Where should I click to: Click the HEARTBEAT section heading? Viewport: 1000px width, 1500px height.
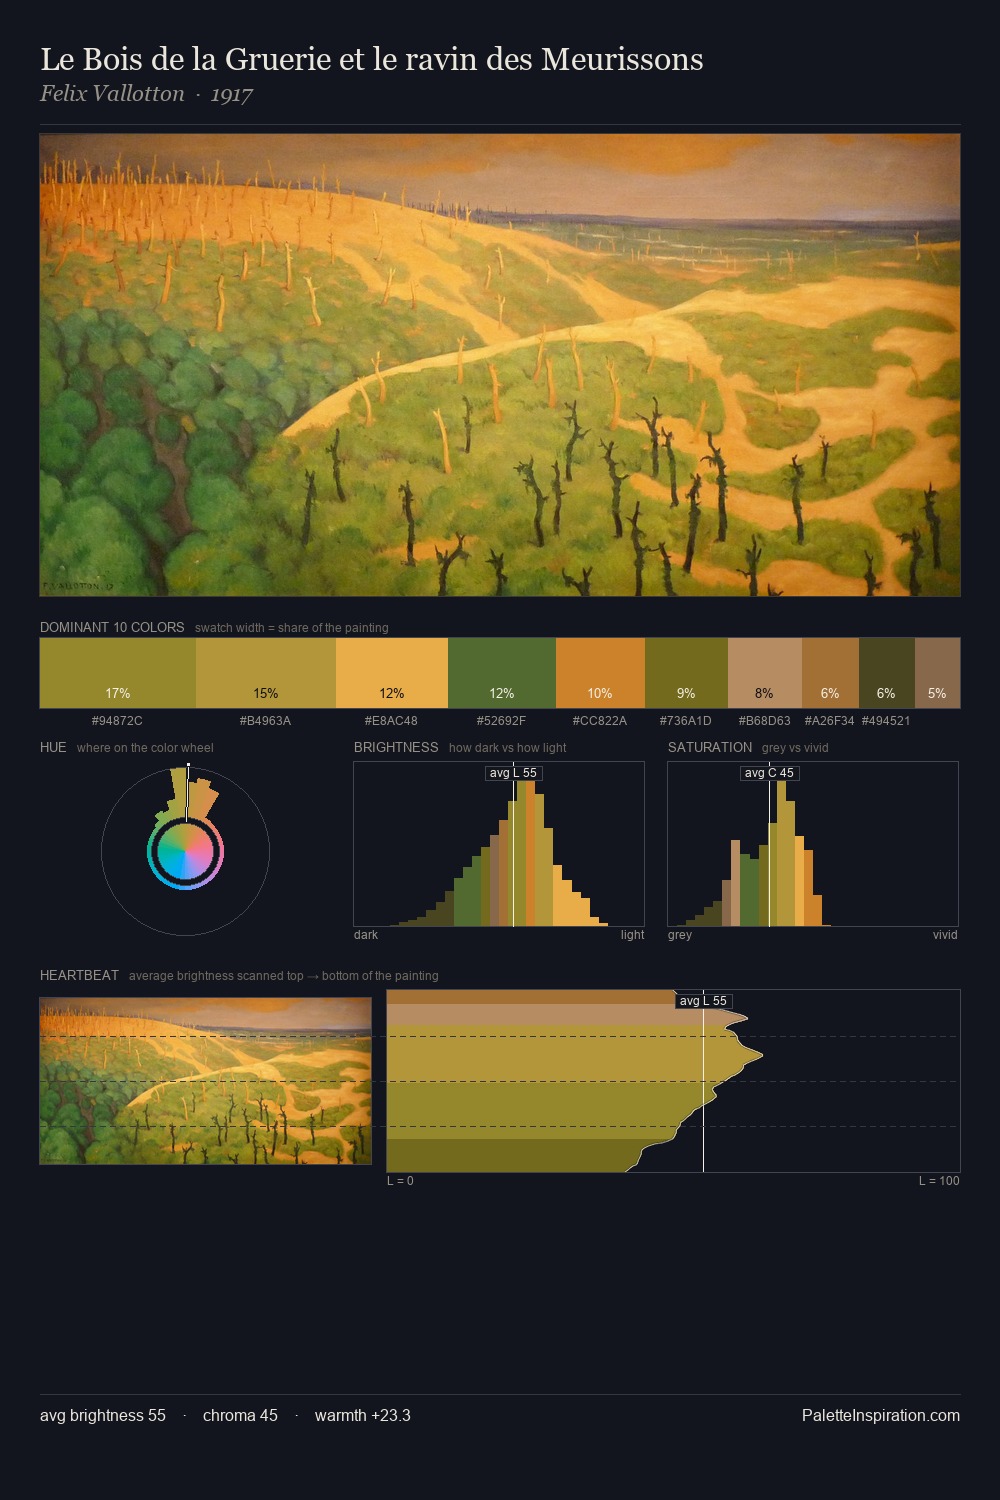(79, 975)
